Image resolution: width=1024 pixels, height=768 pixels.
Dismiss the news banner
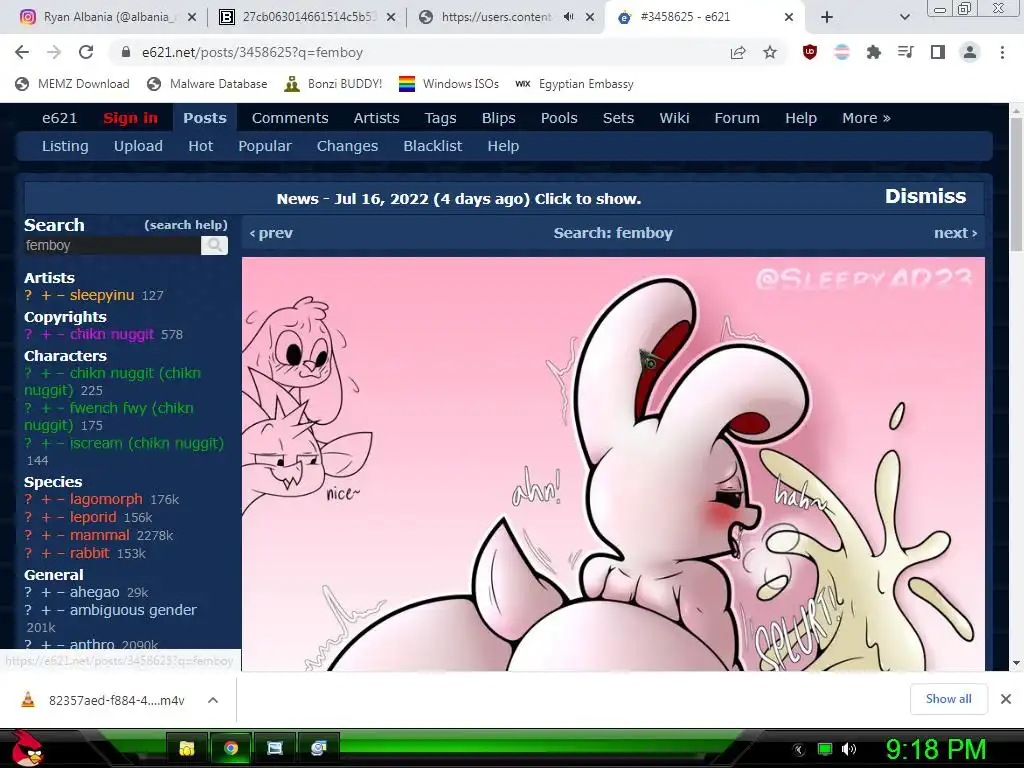click(x=925, y=197)
